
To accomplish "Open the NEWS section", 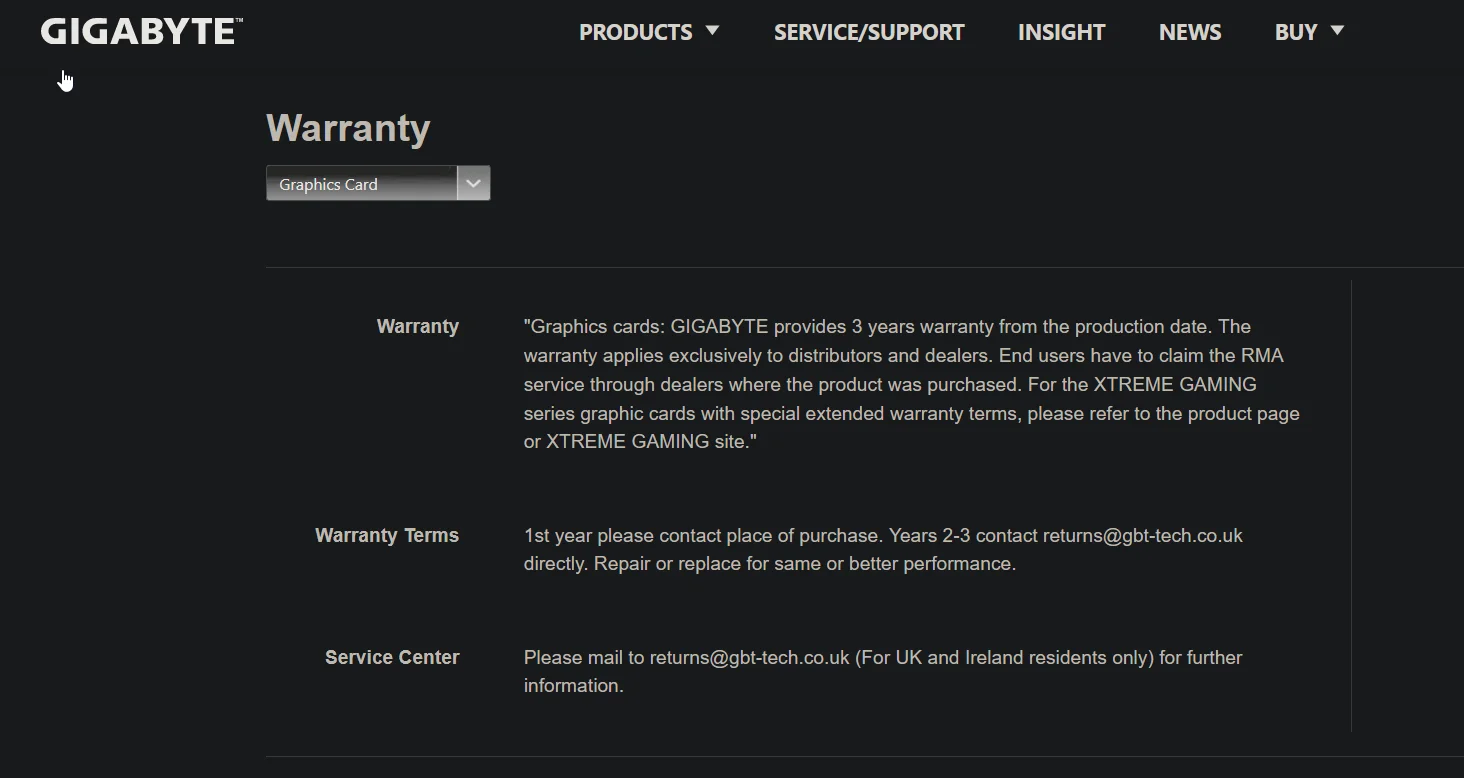I will click(x=1190, y=32).
